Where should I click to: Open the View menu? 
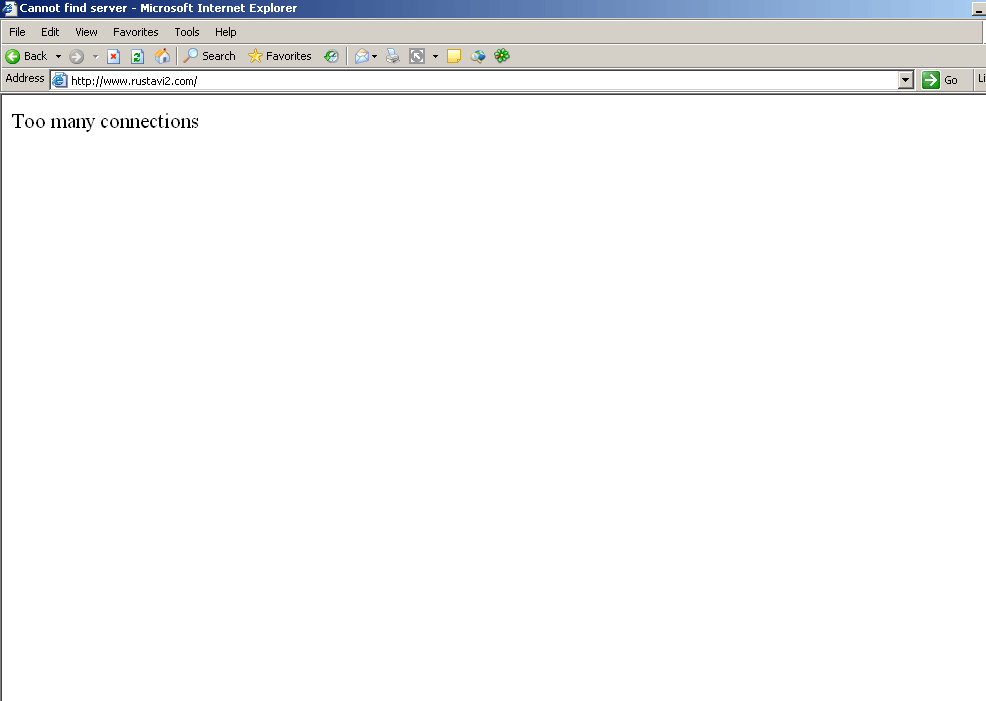tap(86, 32)
